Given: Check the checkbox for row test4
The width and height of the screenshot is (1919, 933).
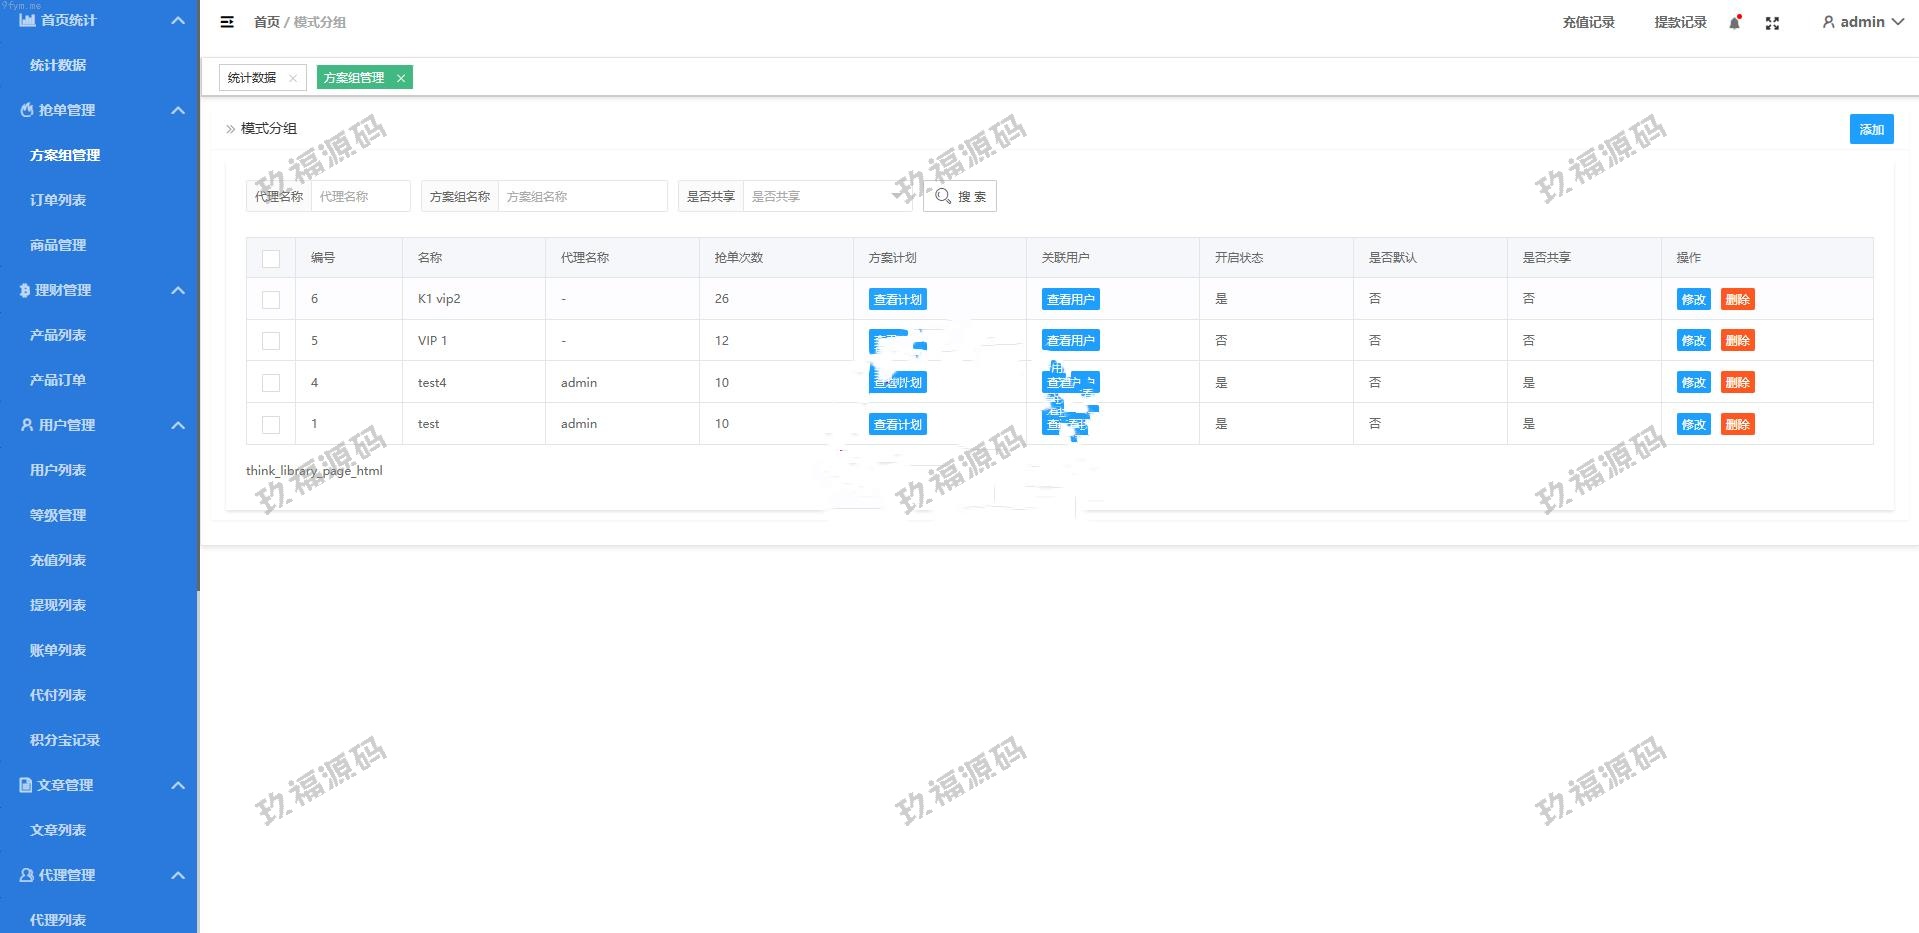Looking at the screenshot, I should pyautogui.click(x=270, y=382).
